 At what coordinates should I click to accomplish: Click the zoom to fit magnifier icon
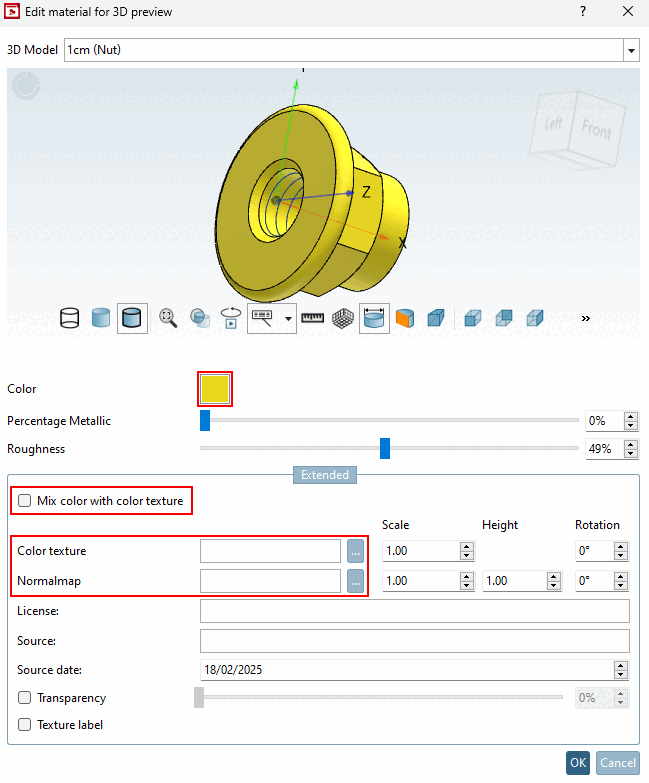pyautogui.click(x=168, y=318)
